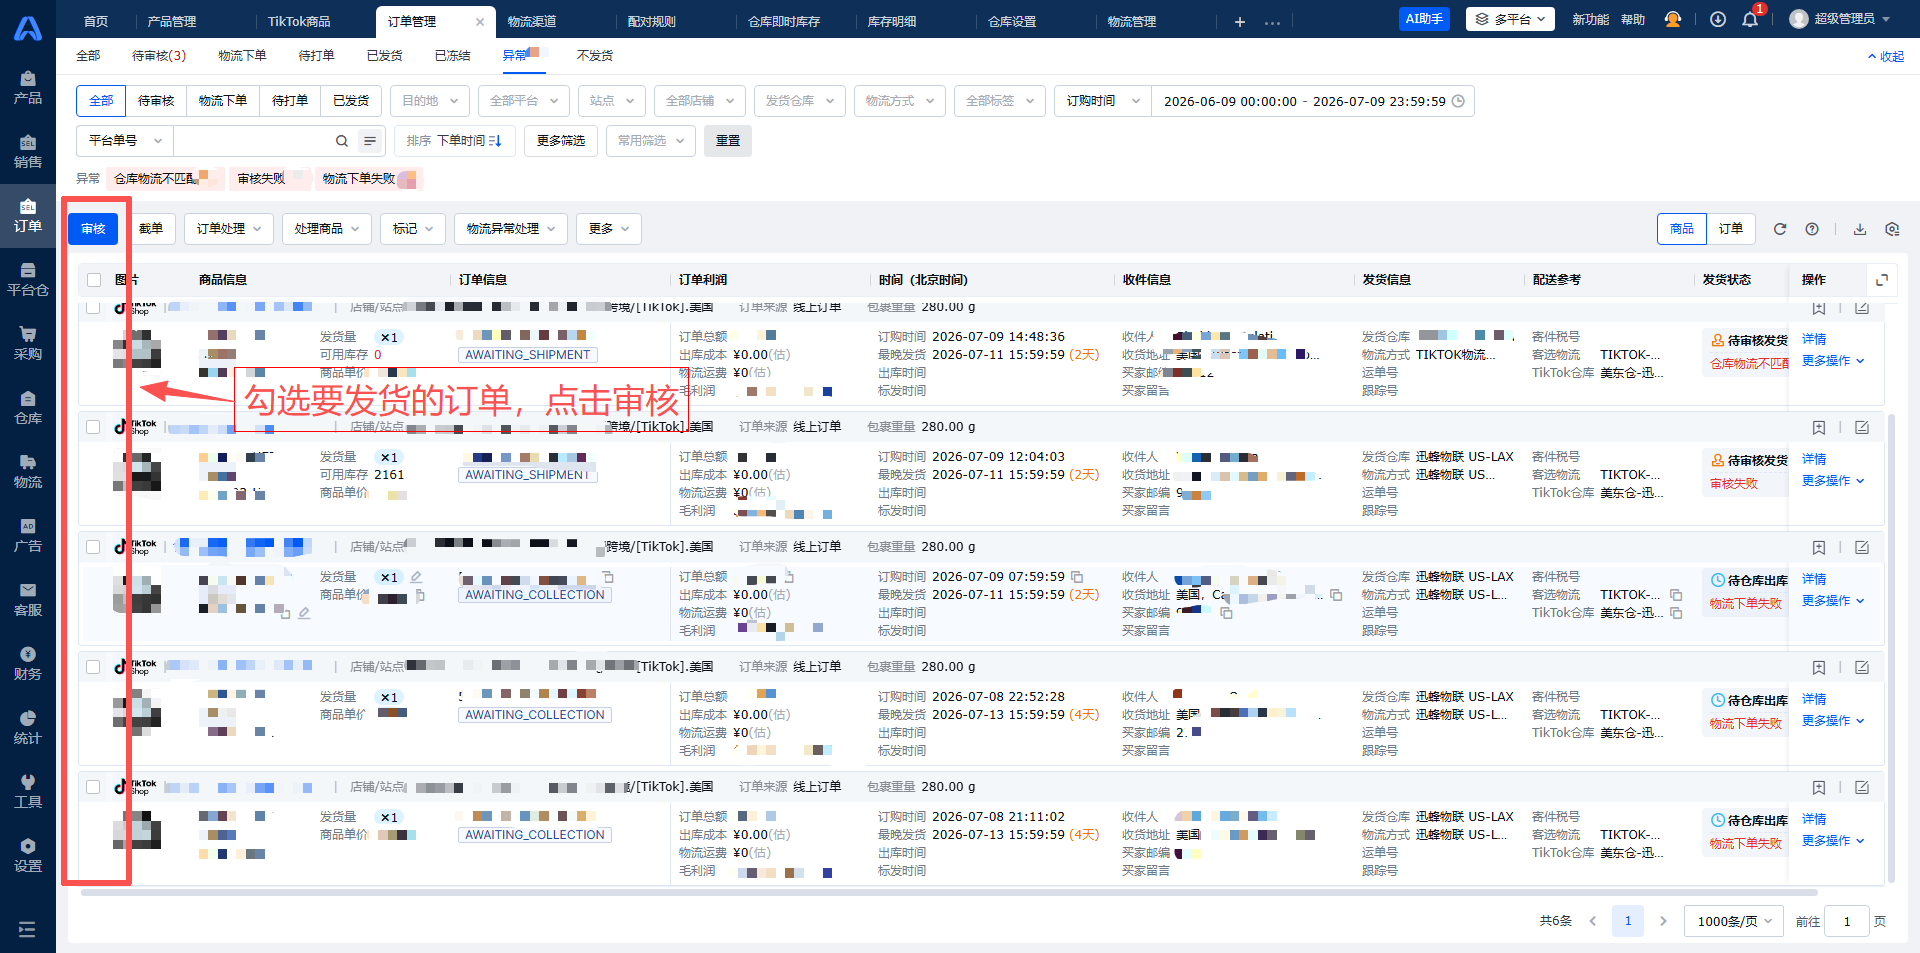
Task: Tick the checkbox for the 12:04:03 order
Action: pos(93,427)
